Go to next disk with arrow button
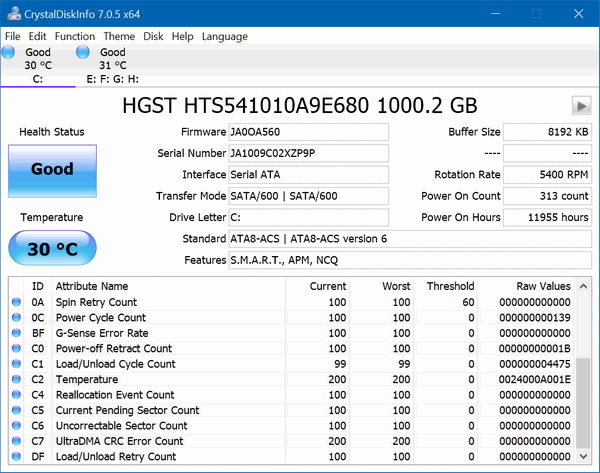The height and width of the screenshot is (473, 600). tap(581, 106)
